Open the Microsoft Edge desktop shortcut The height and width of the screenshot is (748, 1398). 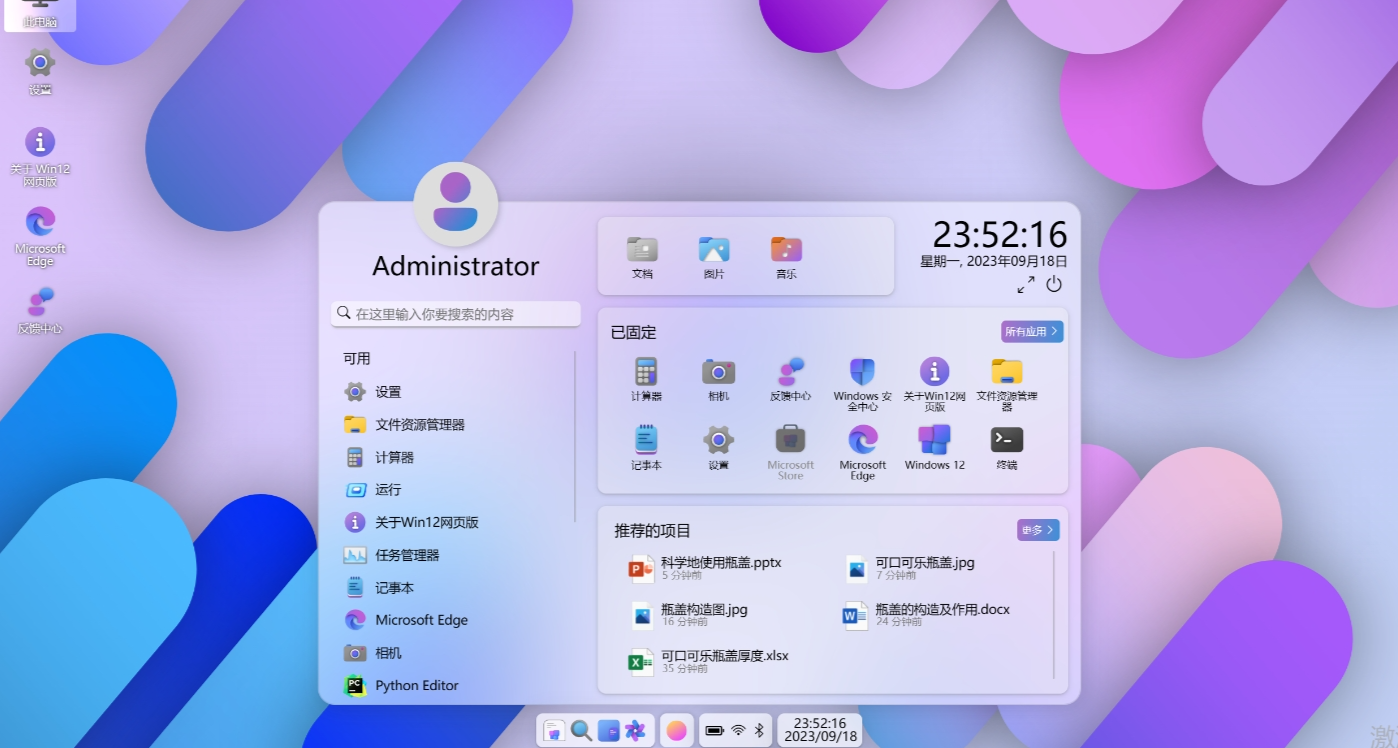tap(40, 236)
